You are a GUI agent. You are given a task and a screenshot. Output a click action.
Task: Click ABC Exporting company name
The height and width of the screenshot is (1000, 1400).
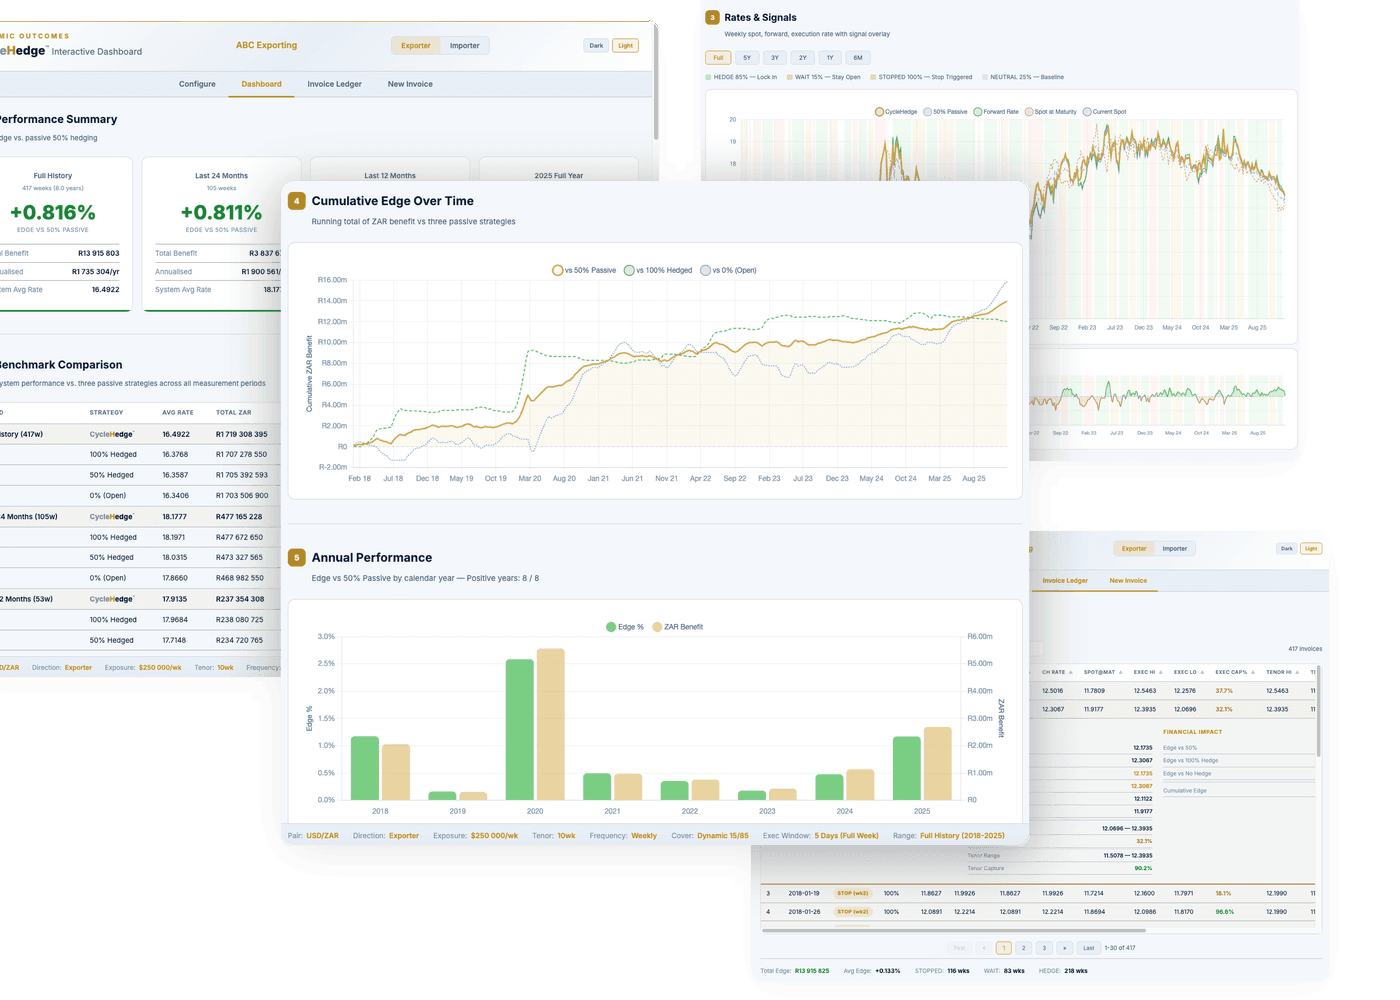(x=266, y=45)
